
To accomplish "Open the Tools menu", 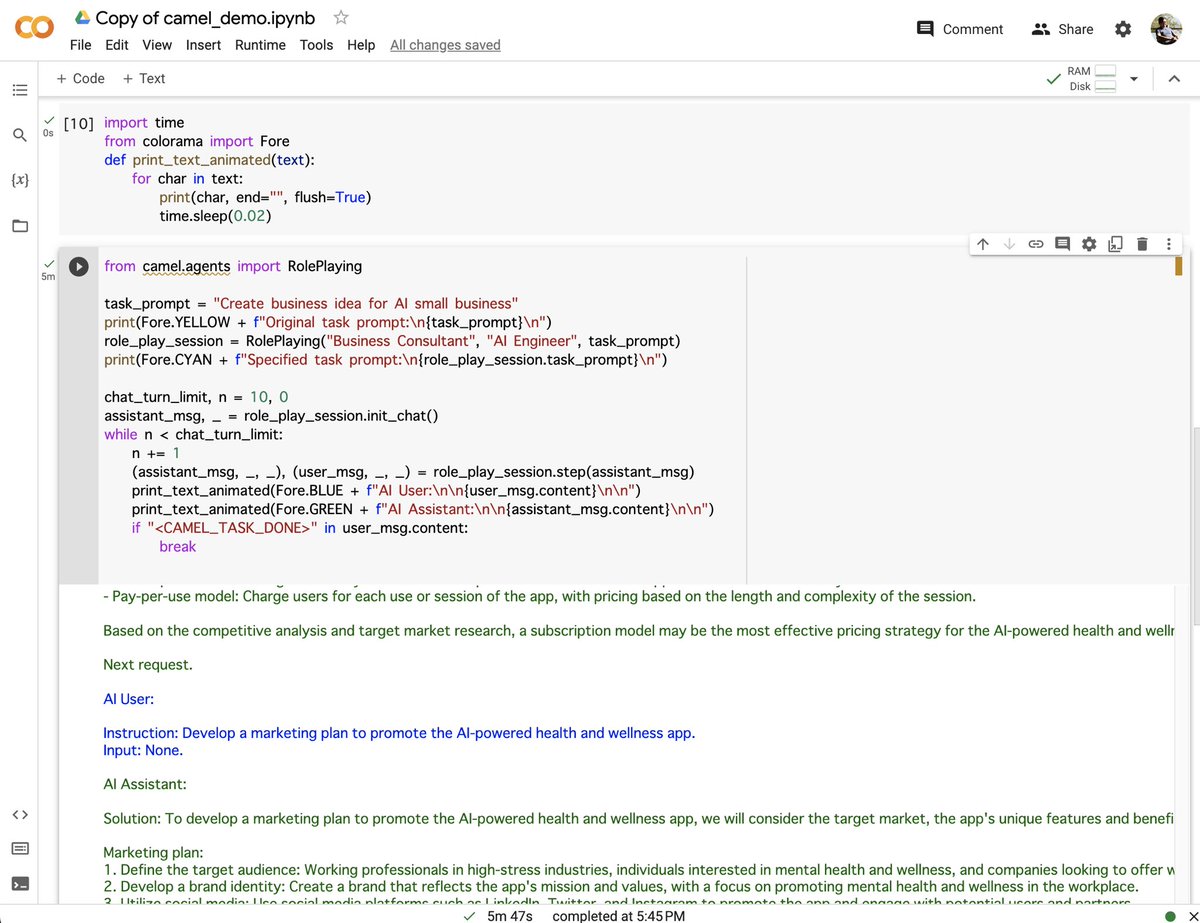I will [316, 45].
